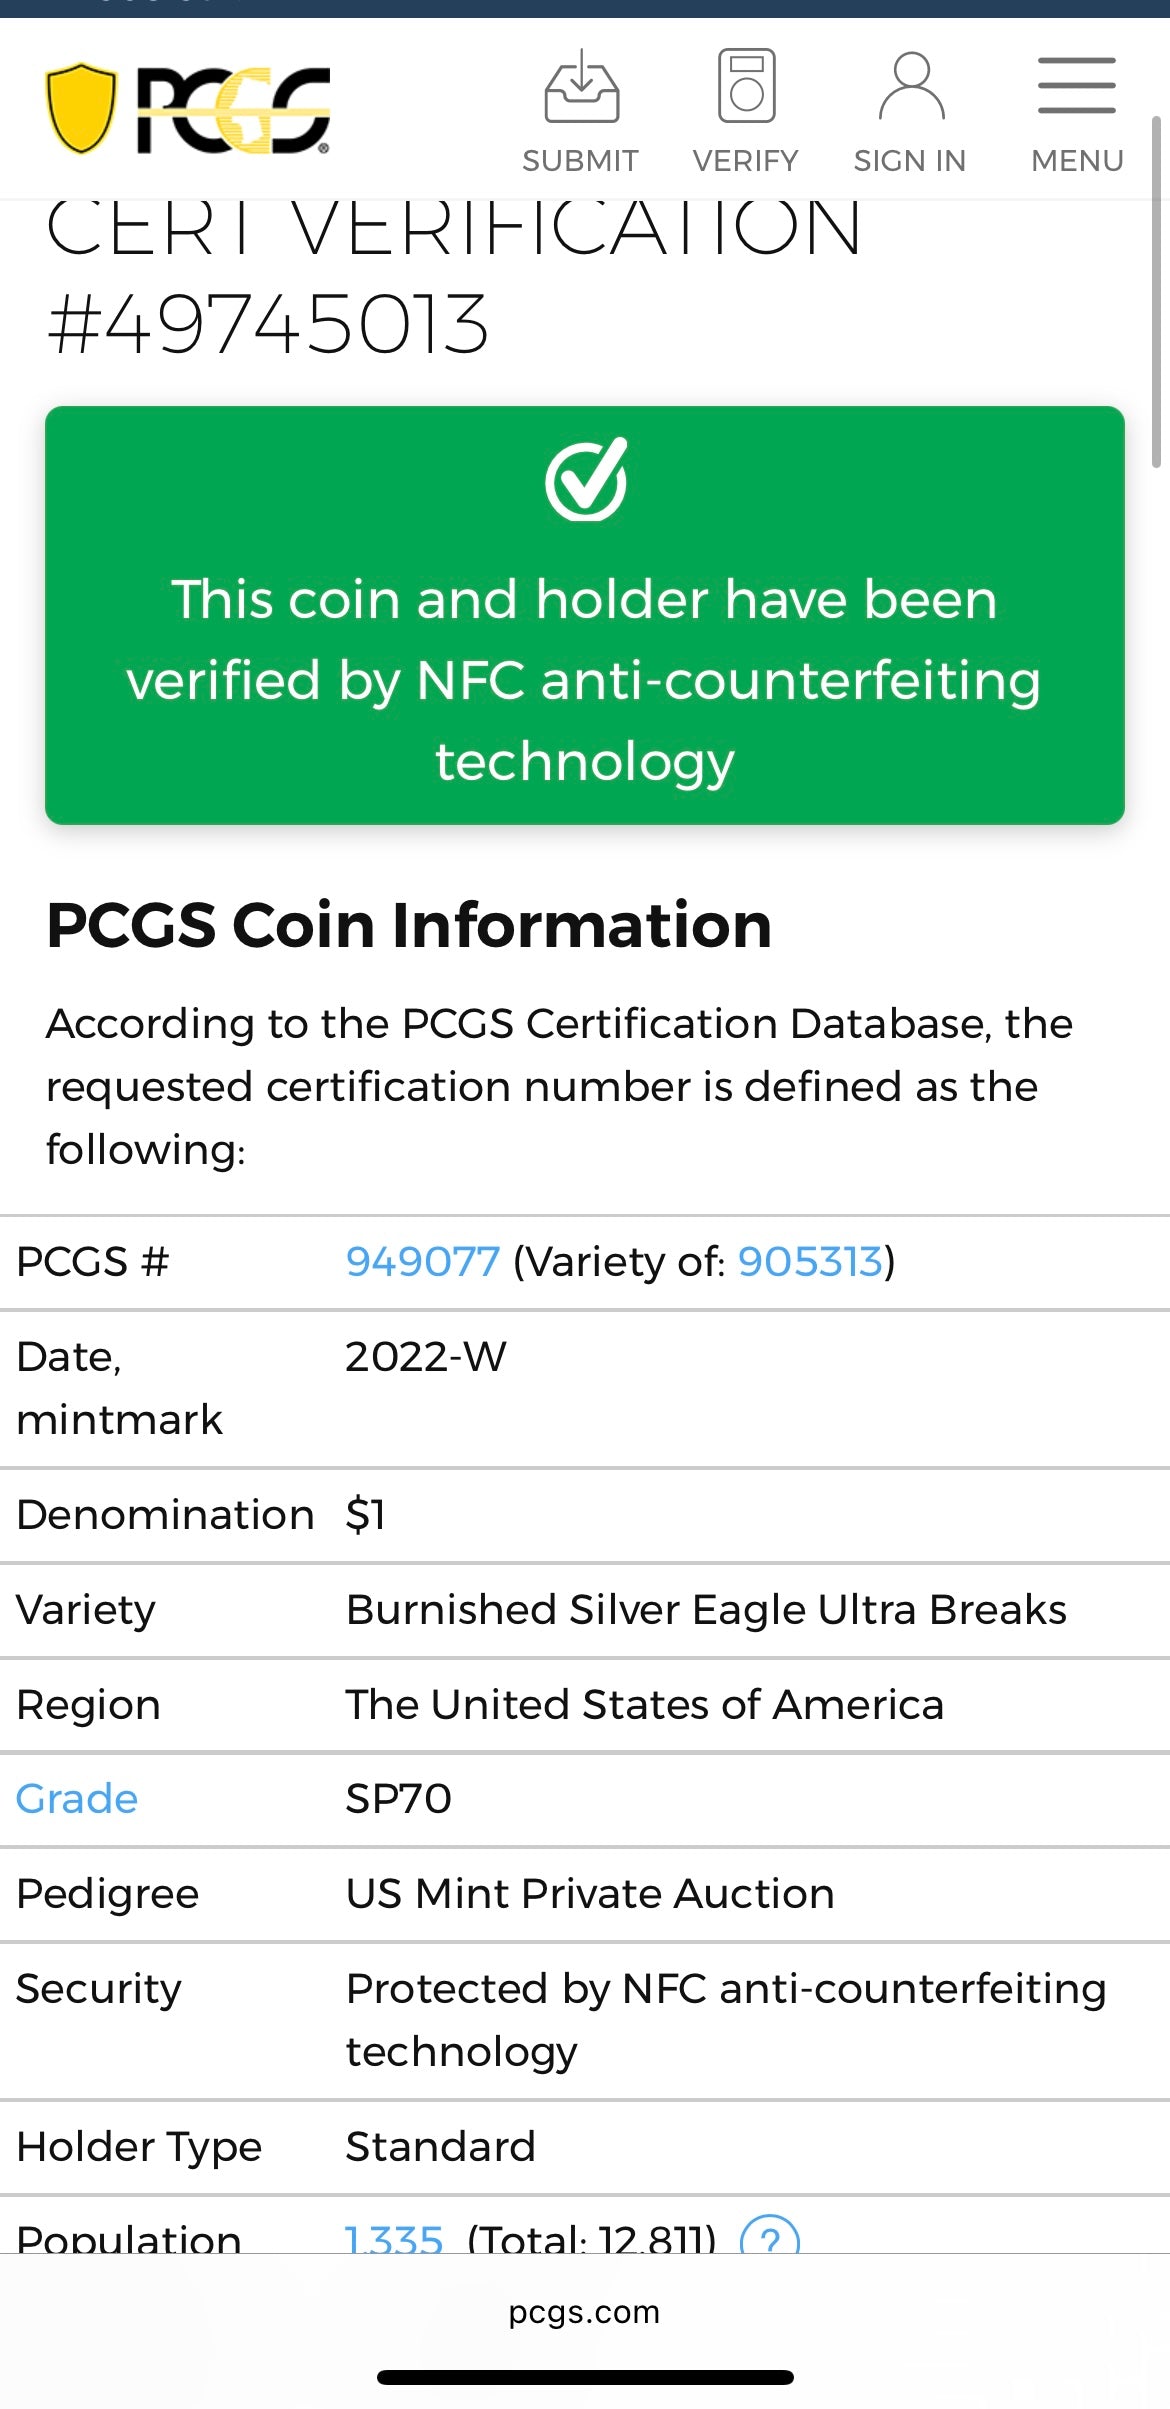Open variety link 905313
This screenshot has height=2409, width=1170.
click(810, 1262)
